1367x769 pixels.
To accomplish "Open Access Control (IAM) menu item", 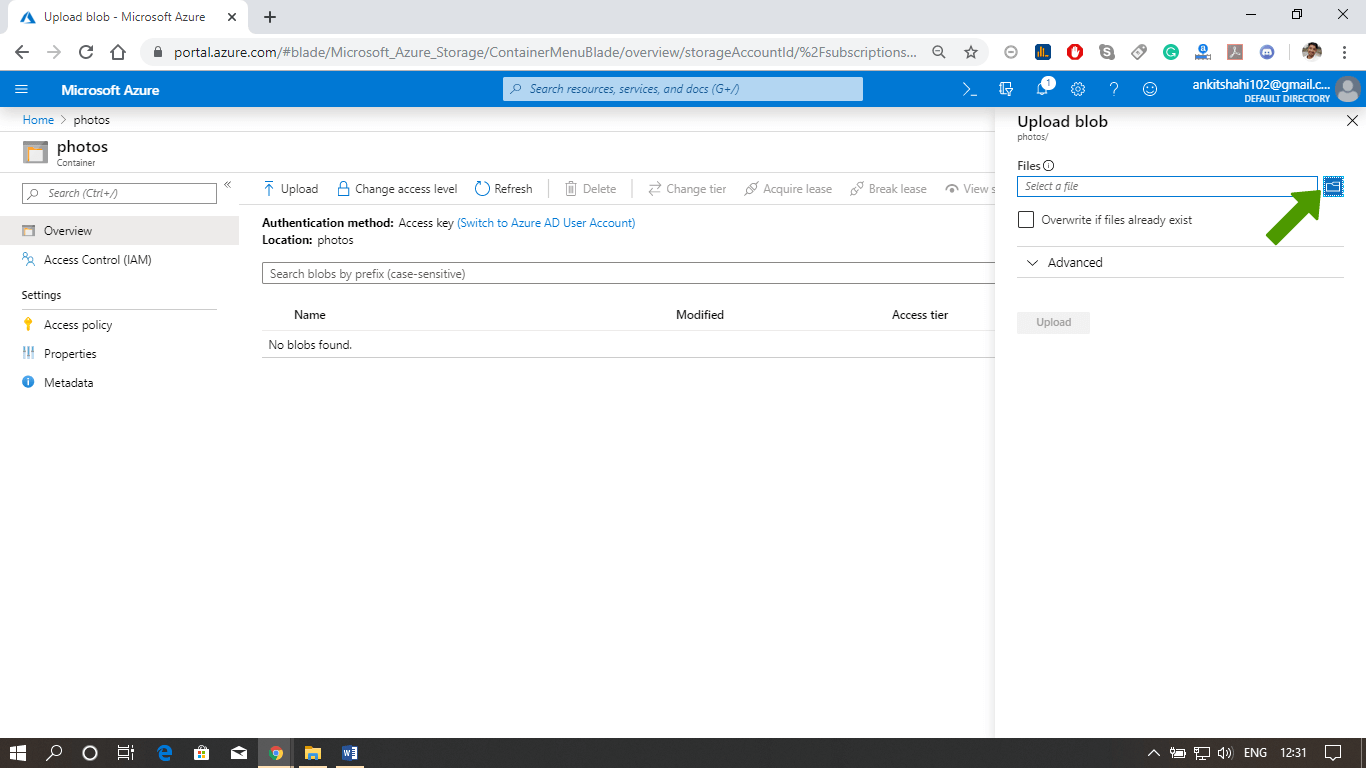I will (x=97, y=260).
